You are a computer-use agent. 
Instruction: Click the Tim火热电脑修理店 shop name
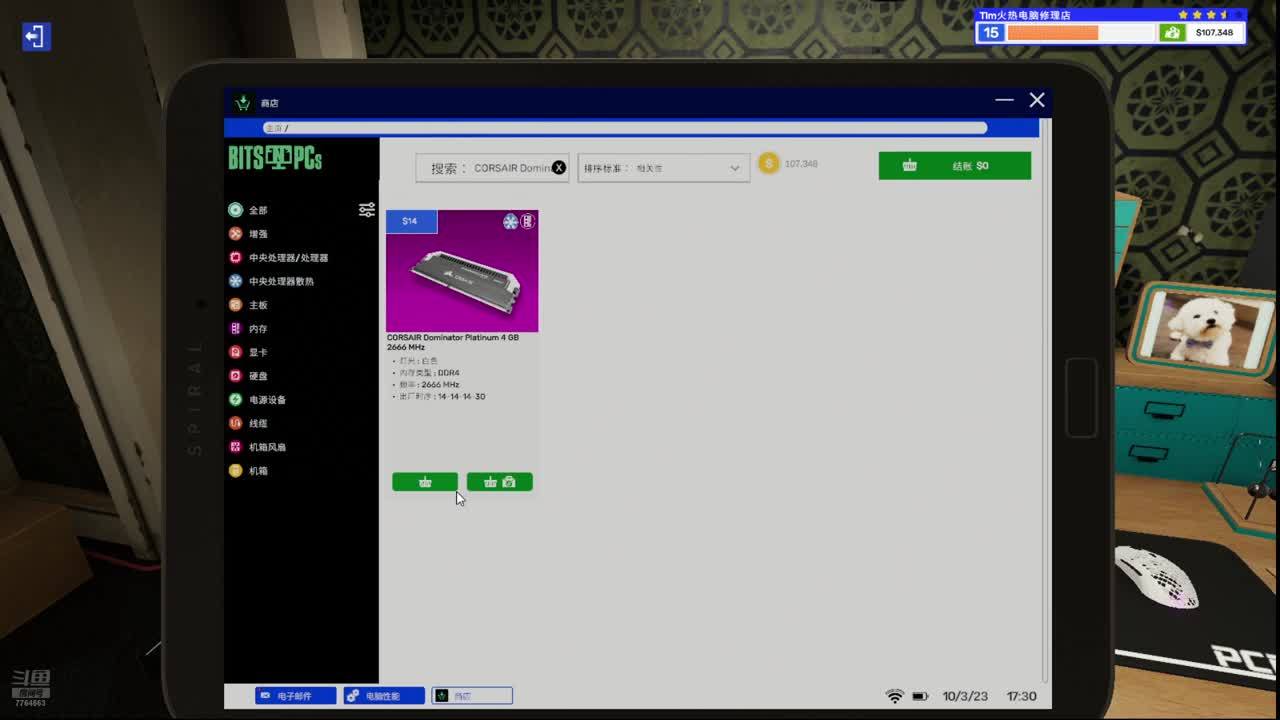pos(1025,15)
